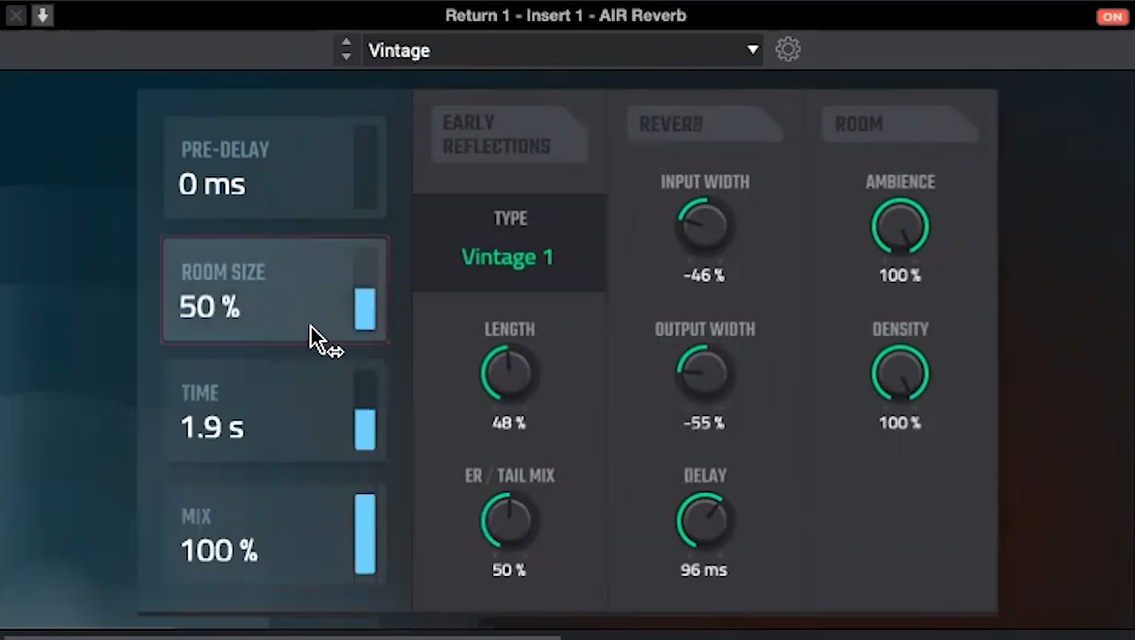Click the preset up stepper arrow

click(346, 43)
